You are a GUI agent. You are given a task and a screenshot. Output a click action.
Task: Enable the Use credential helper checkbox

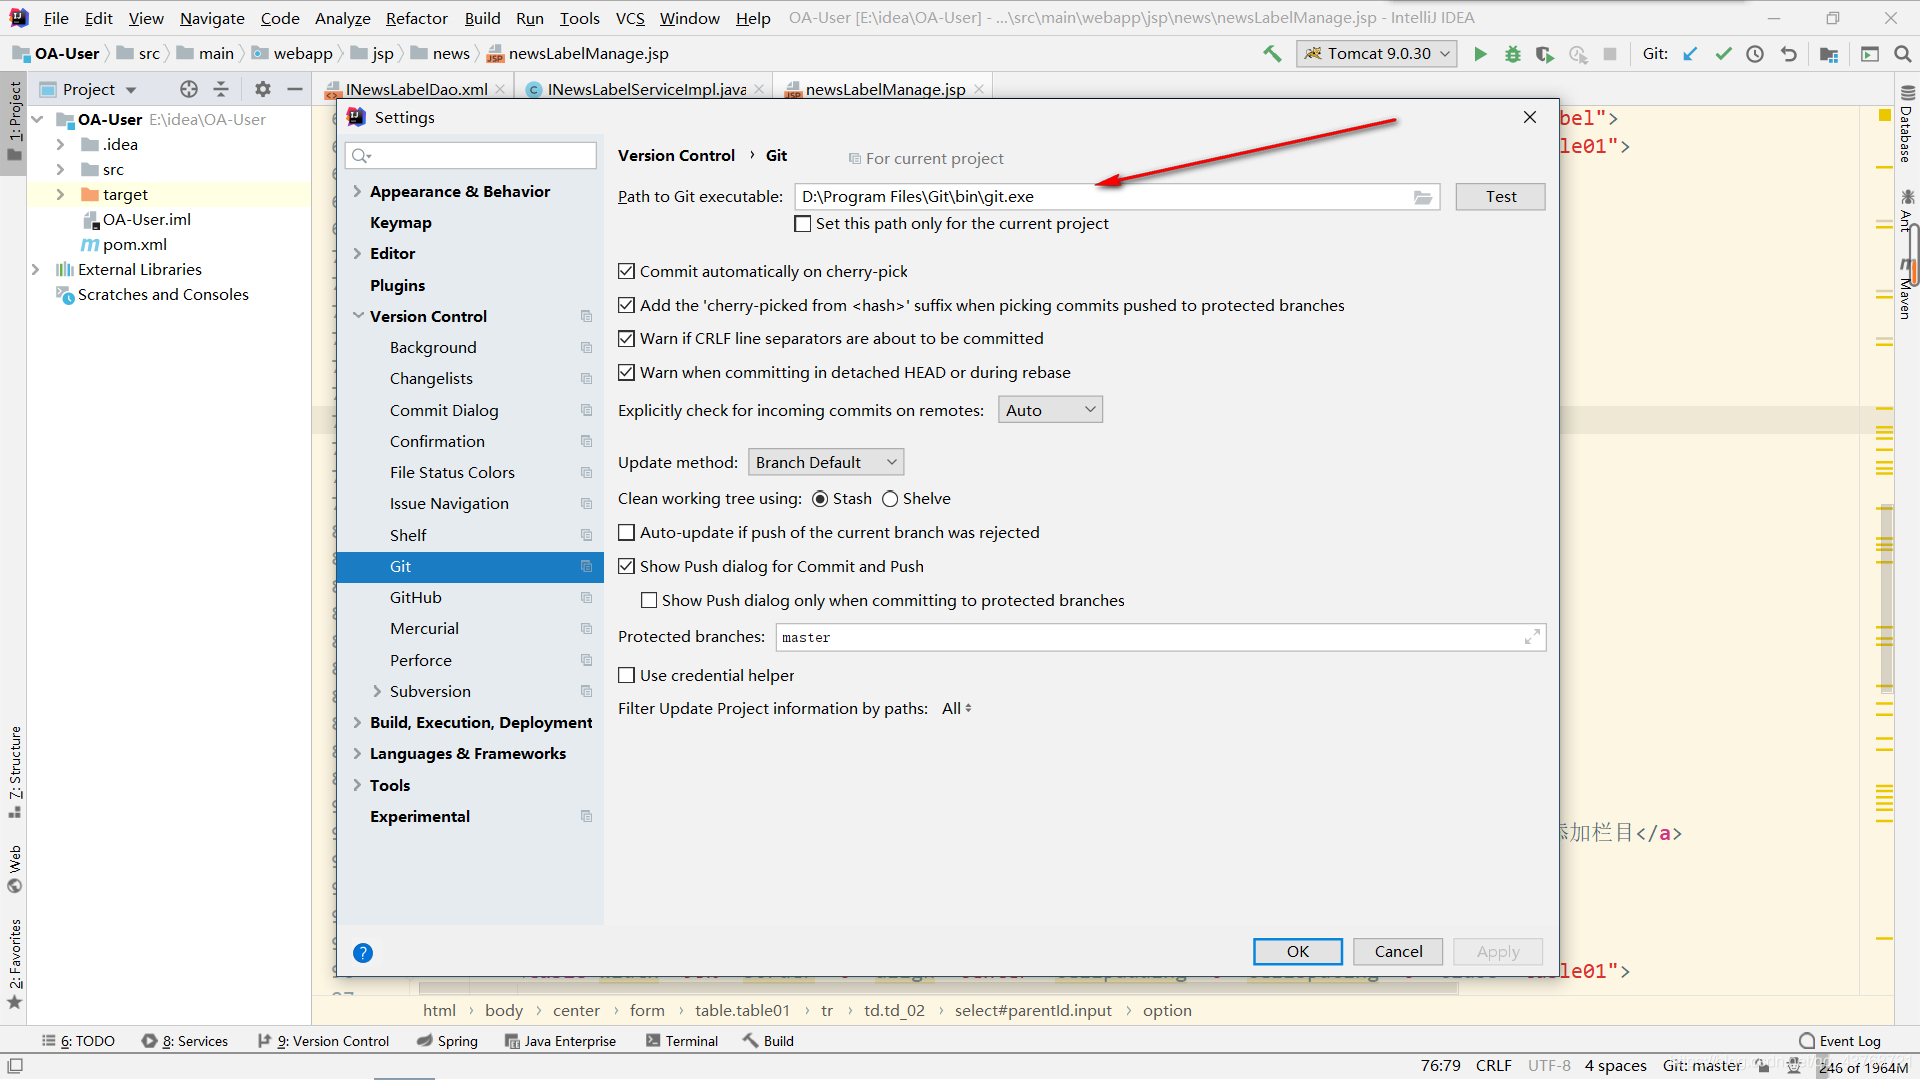[x=627, y=676]
